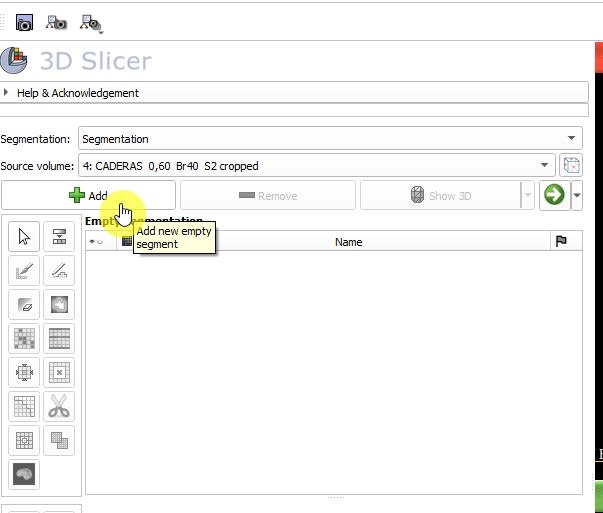Click the color column header
The image size is (603, 513).
[127, 242]
